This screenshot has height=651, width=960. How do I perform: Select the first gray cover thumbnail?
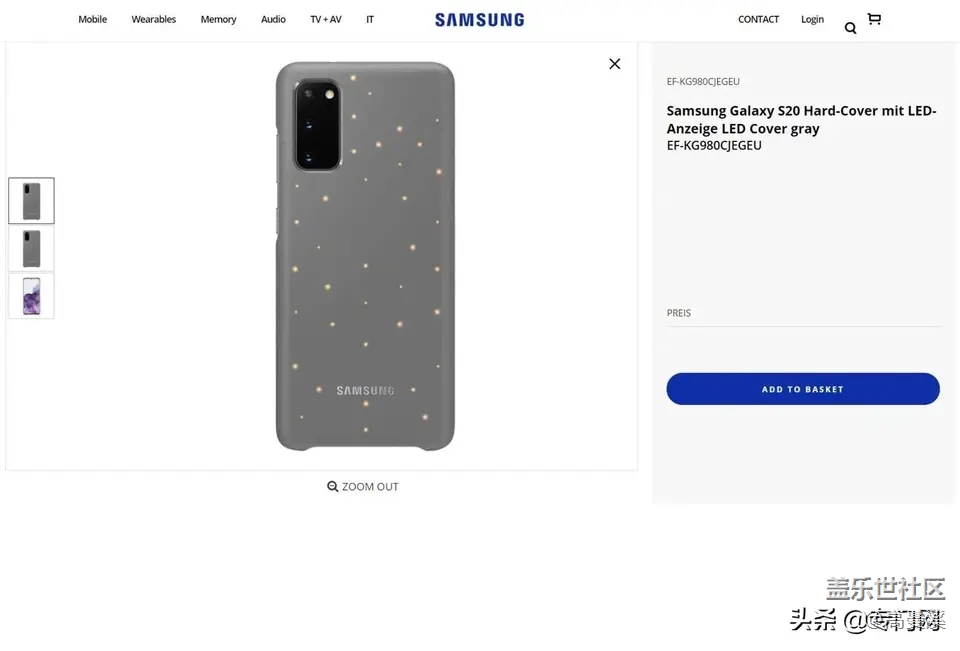(32, 201)
